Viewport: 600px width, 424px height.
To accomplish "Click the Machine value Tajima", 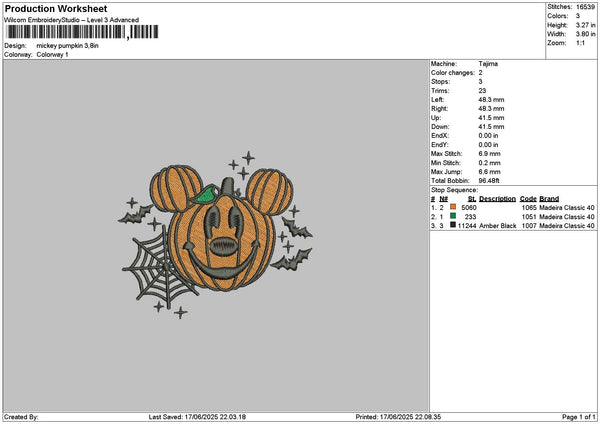I will 488,64.
